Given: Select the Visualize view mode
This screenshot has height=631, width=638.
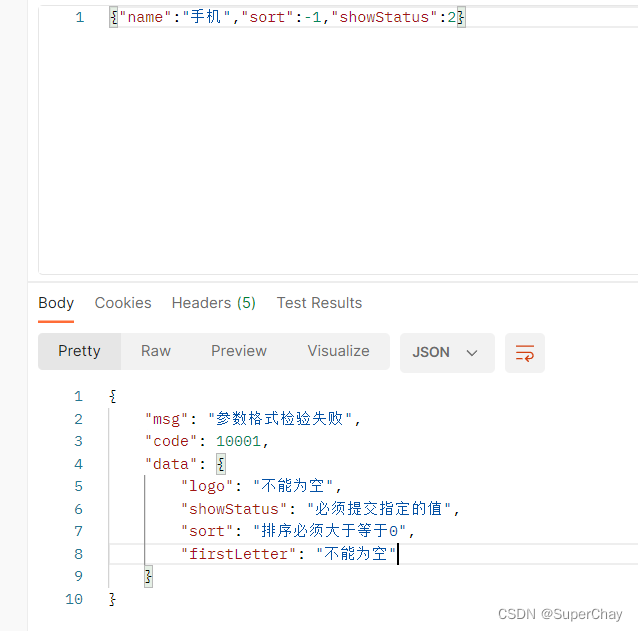Looking at the screenshot, I should point(339,351).
